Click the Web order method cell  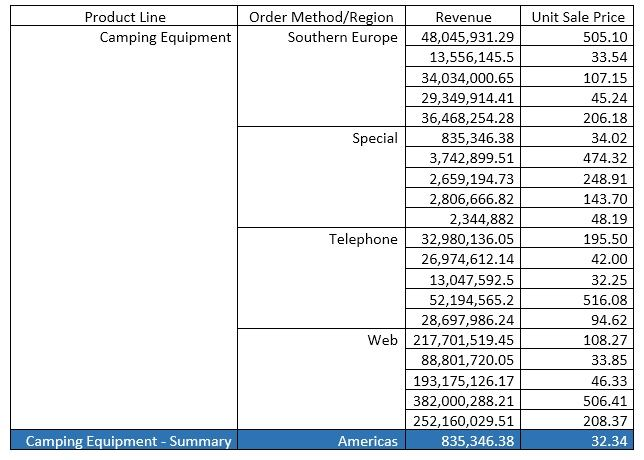[x=382, y=340]
